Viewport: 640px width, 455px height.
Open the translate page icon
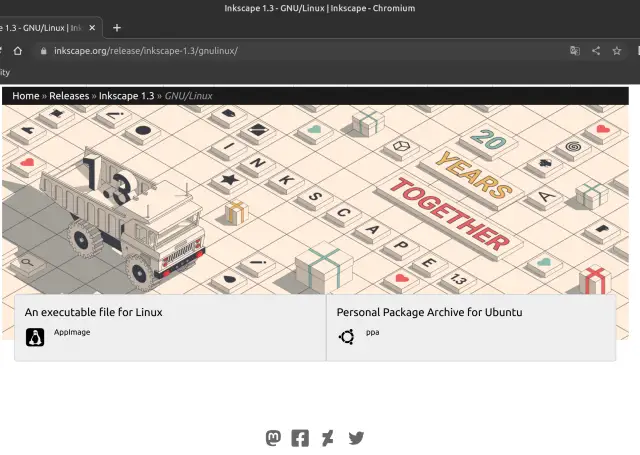click(575, 51)
